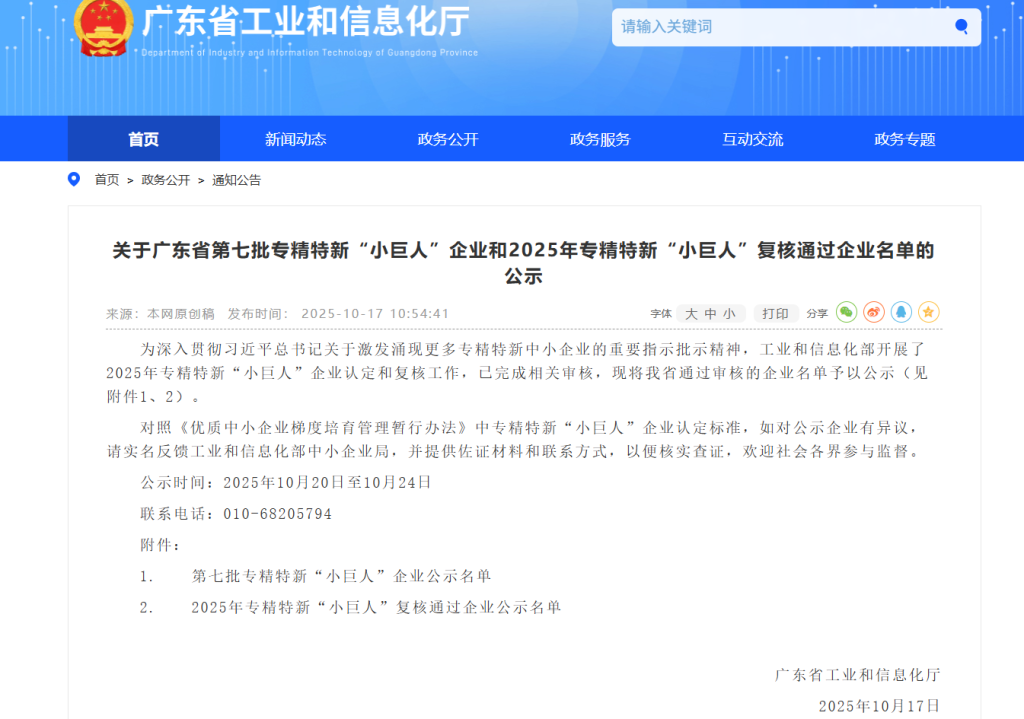Click the 打印 print button
Screen dimensions: 1024x719
pyautogui.click(x=776, y=314)
